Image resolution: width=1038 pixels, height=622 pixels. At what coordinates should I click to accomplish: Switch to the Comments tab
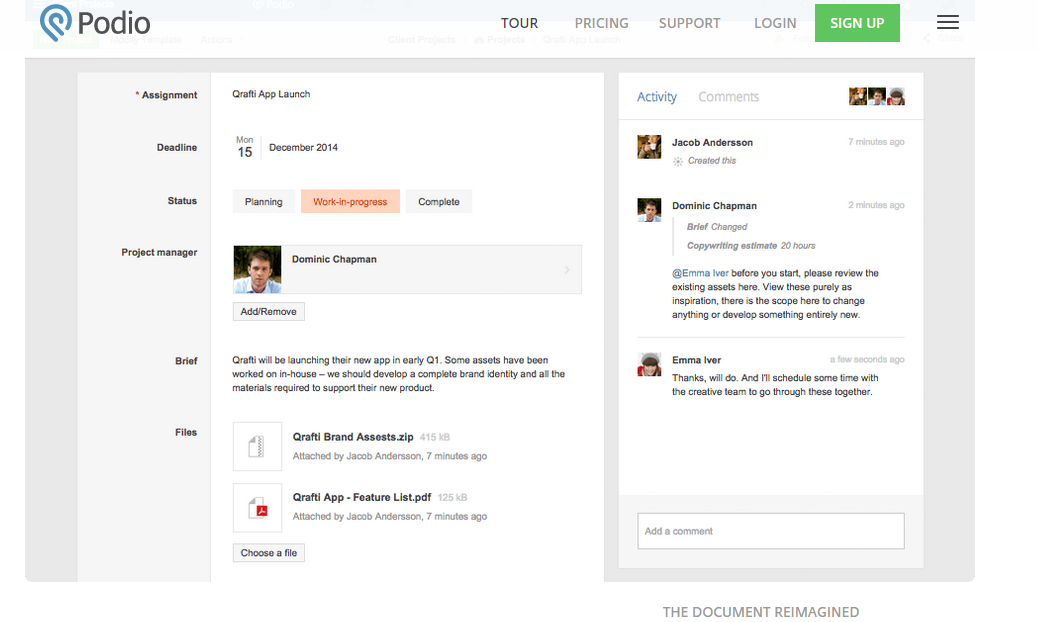(728, 97)
